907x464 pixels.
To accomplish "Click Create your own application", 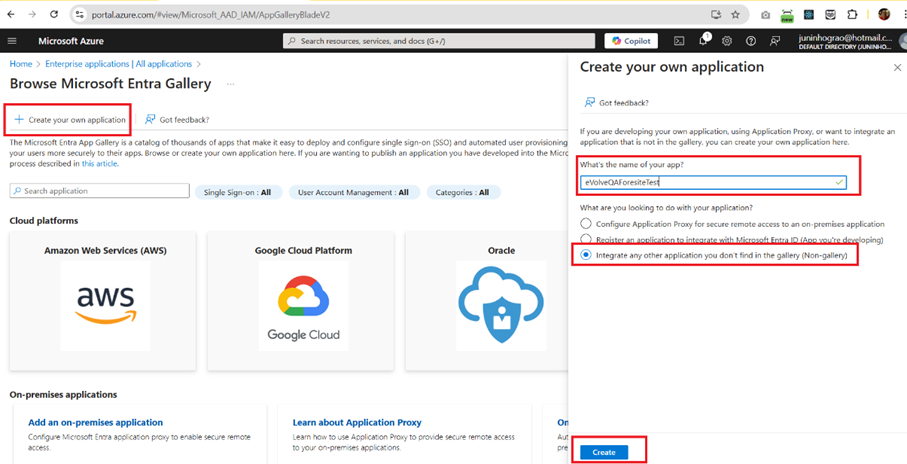I will click(x=69, y=120).
